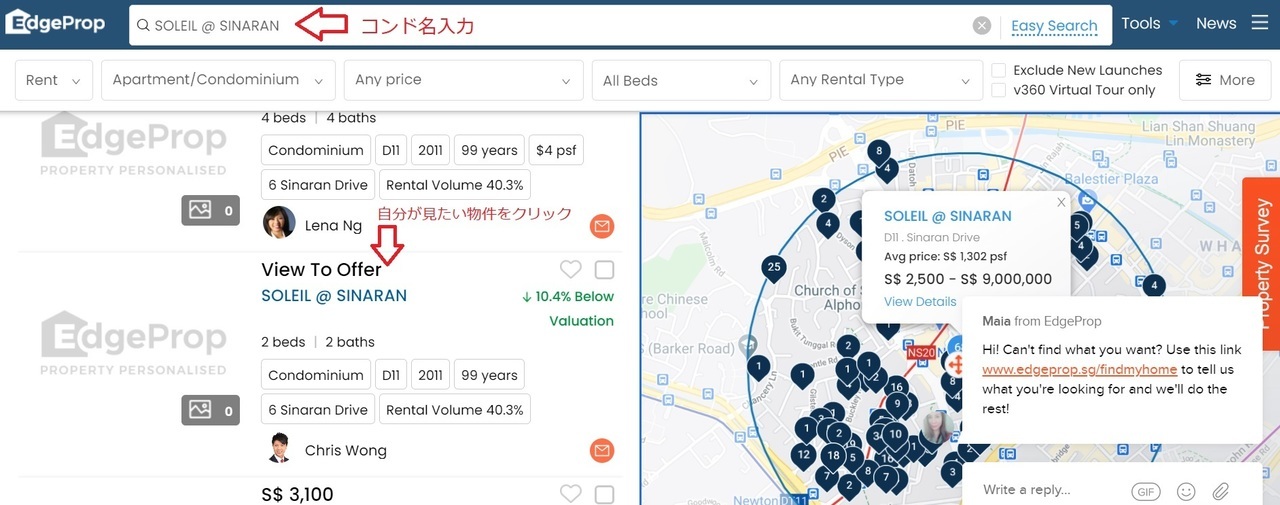Open the hamburger menu
The width and height of the screenshot is (1280, 505).
pyautogui.click(x=1260, y=23)
